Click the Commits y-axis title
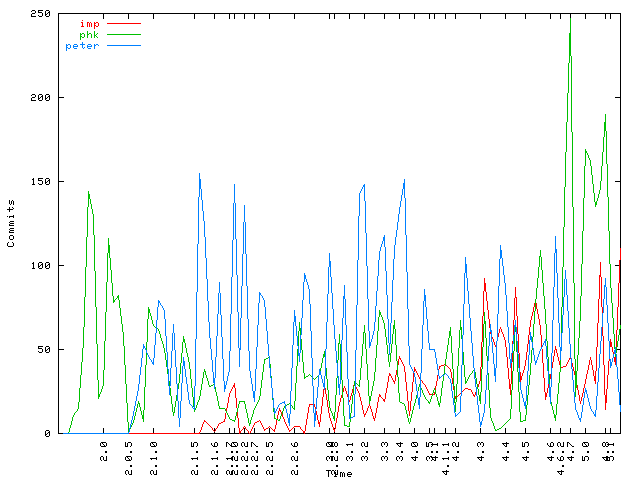Screen dimensions: 640x480 [x=11, y=223]
